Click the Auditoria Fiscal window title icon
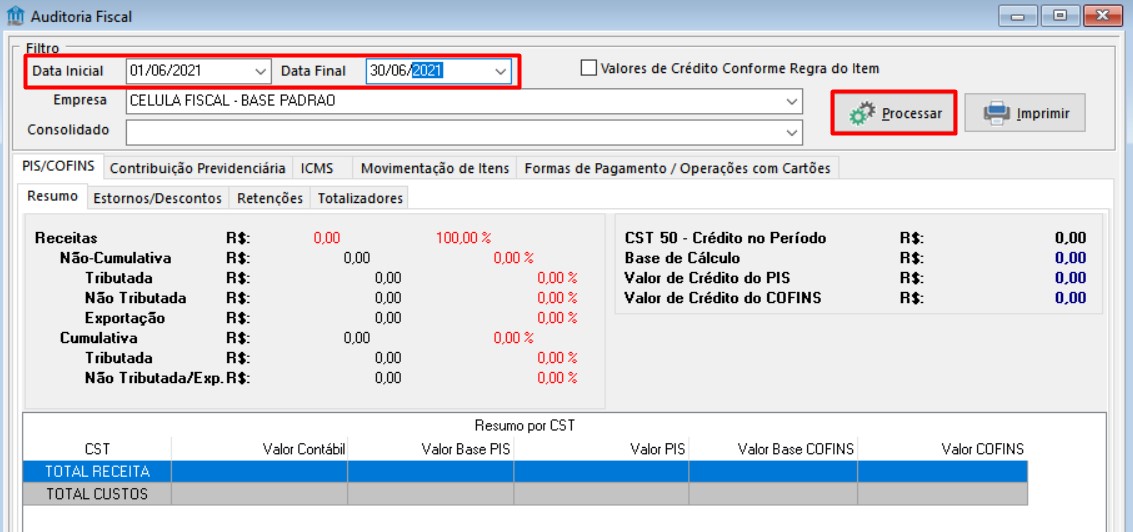This screenshot has height=532, width=1133. coord(14,15)
